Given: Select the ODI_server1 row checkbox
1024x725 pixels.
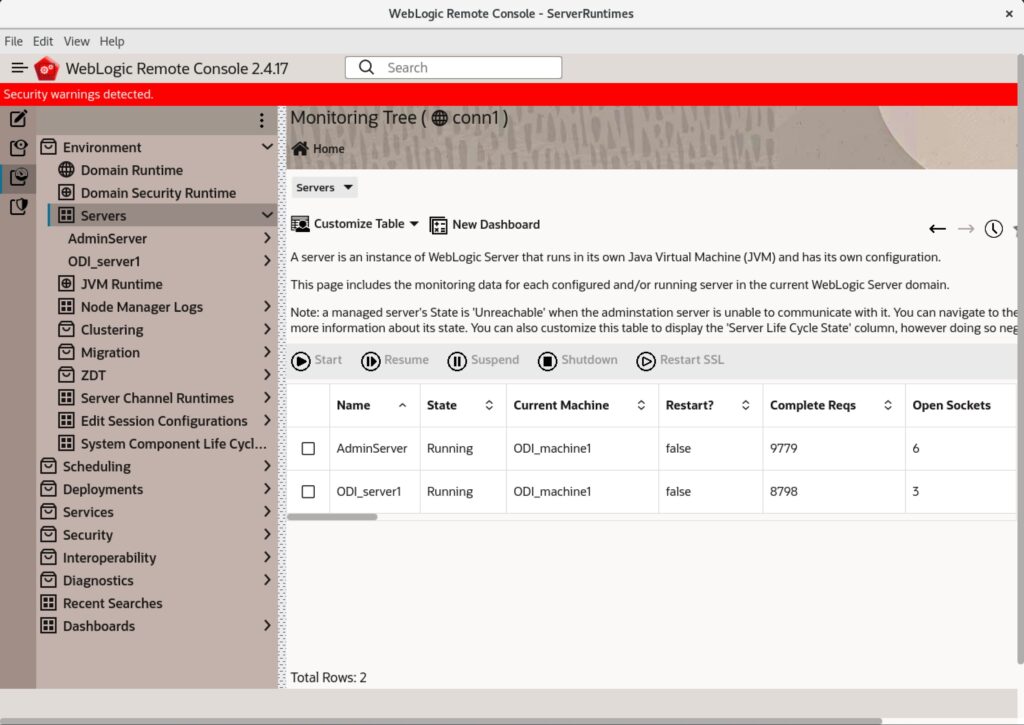Looking at the screenshot, I should tap(308, 492).
